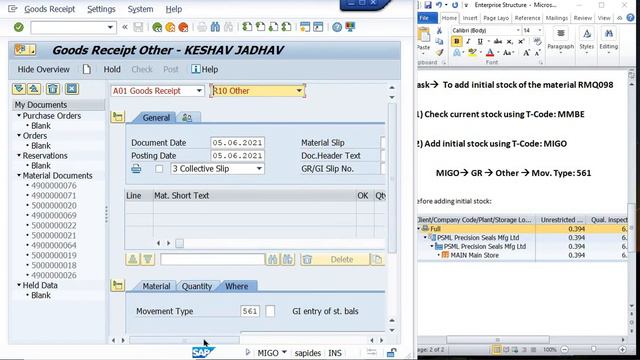Viewport: 640px width, 360px height.
Task: Click the First Page icon in SAP toolbar
Action: (x=247, y=27)
